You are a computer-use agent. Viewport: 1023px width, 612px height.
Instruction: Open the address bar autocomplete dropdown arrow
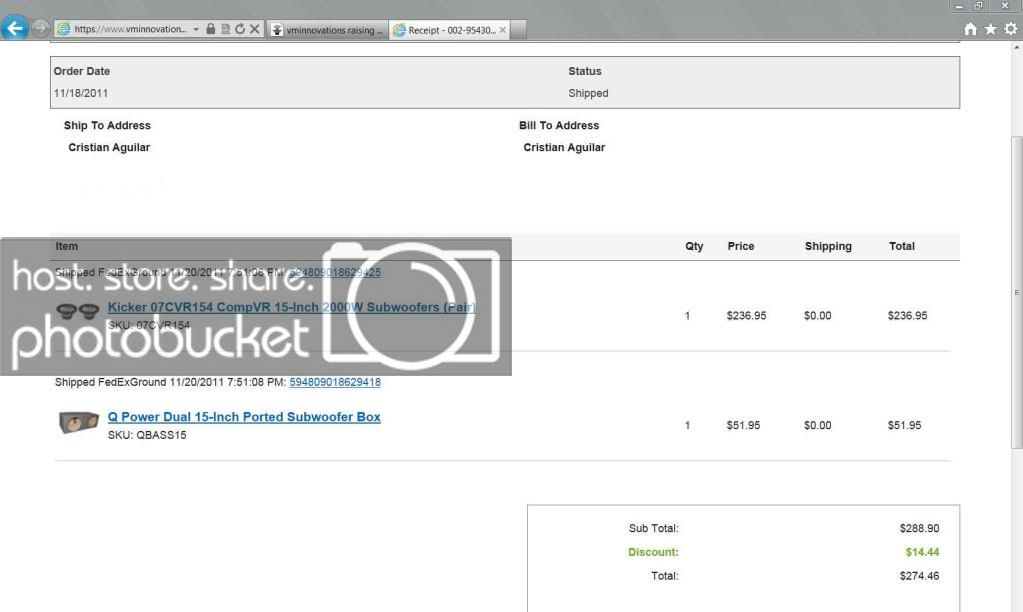[x=196, y=29]
